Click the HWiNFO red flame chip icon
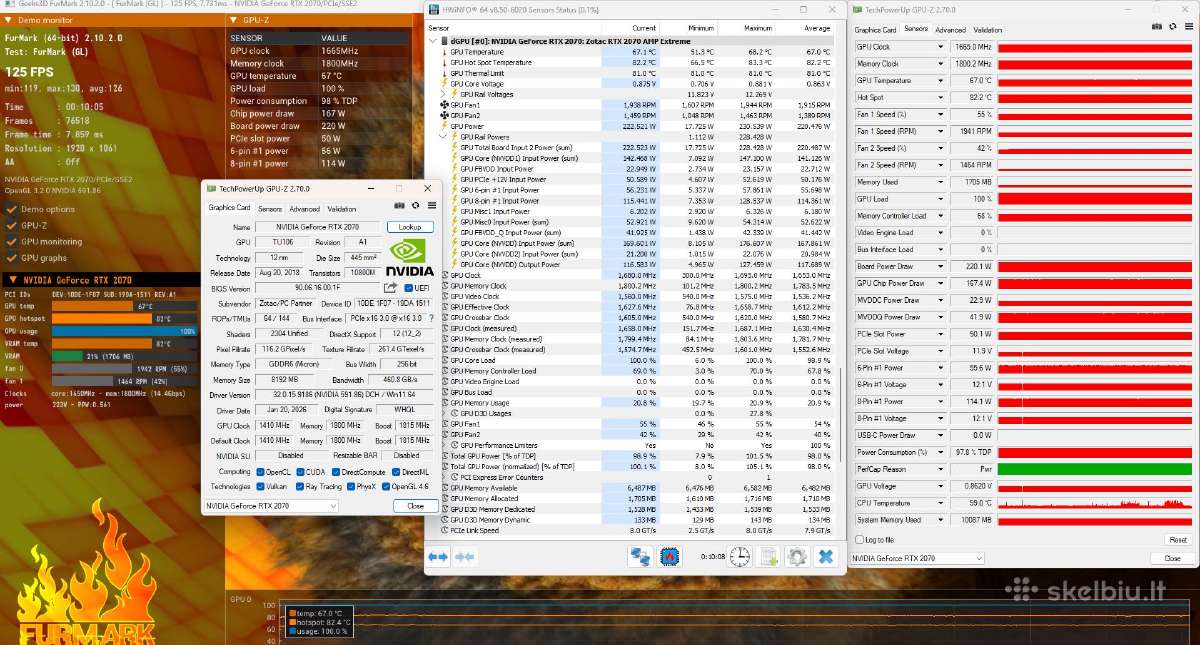Viewport: 1200px width, 645px height. click(x=671, y=557)
